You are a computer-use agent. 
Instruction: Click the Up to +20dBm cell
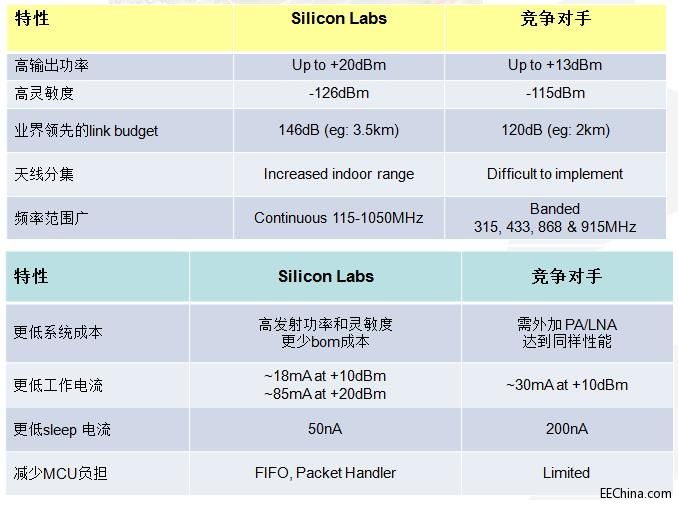339,65
